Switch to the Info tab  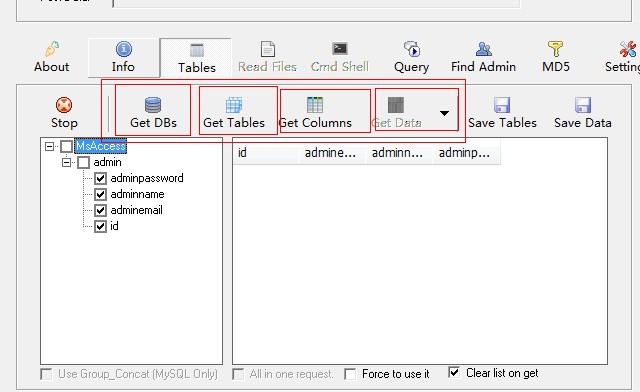coord(123,58)
